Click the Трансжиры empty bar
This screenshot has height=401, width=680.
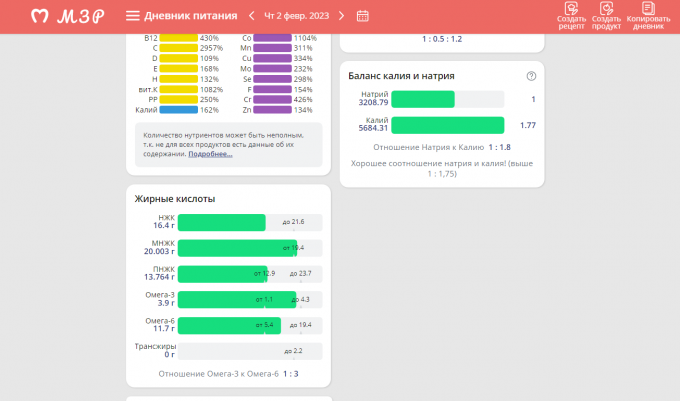(250, 351)
